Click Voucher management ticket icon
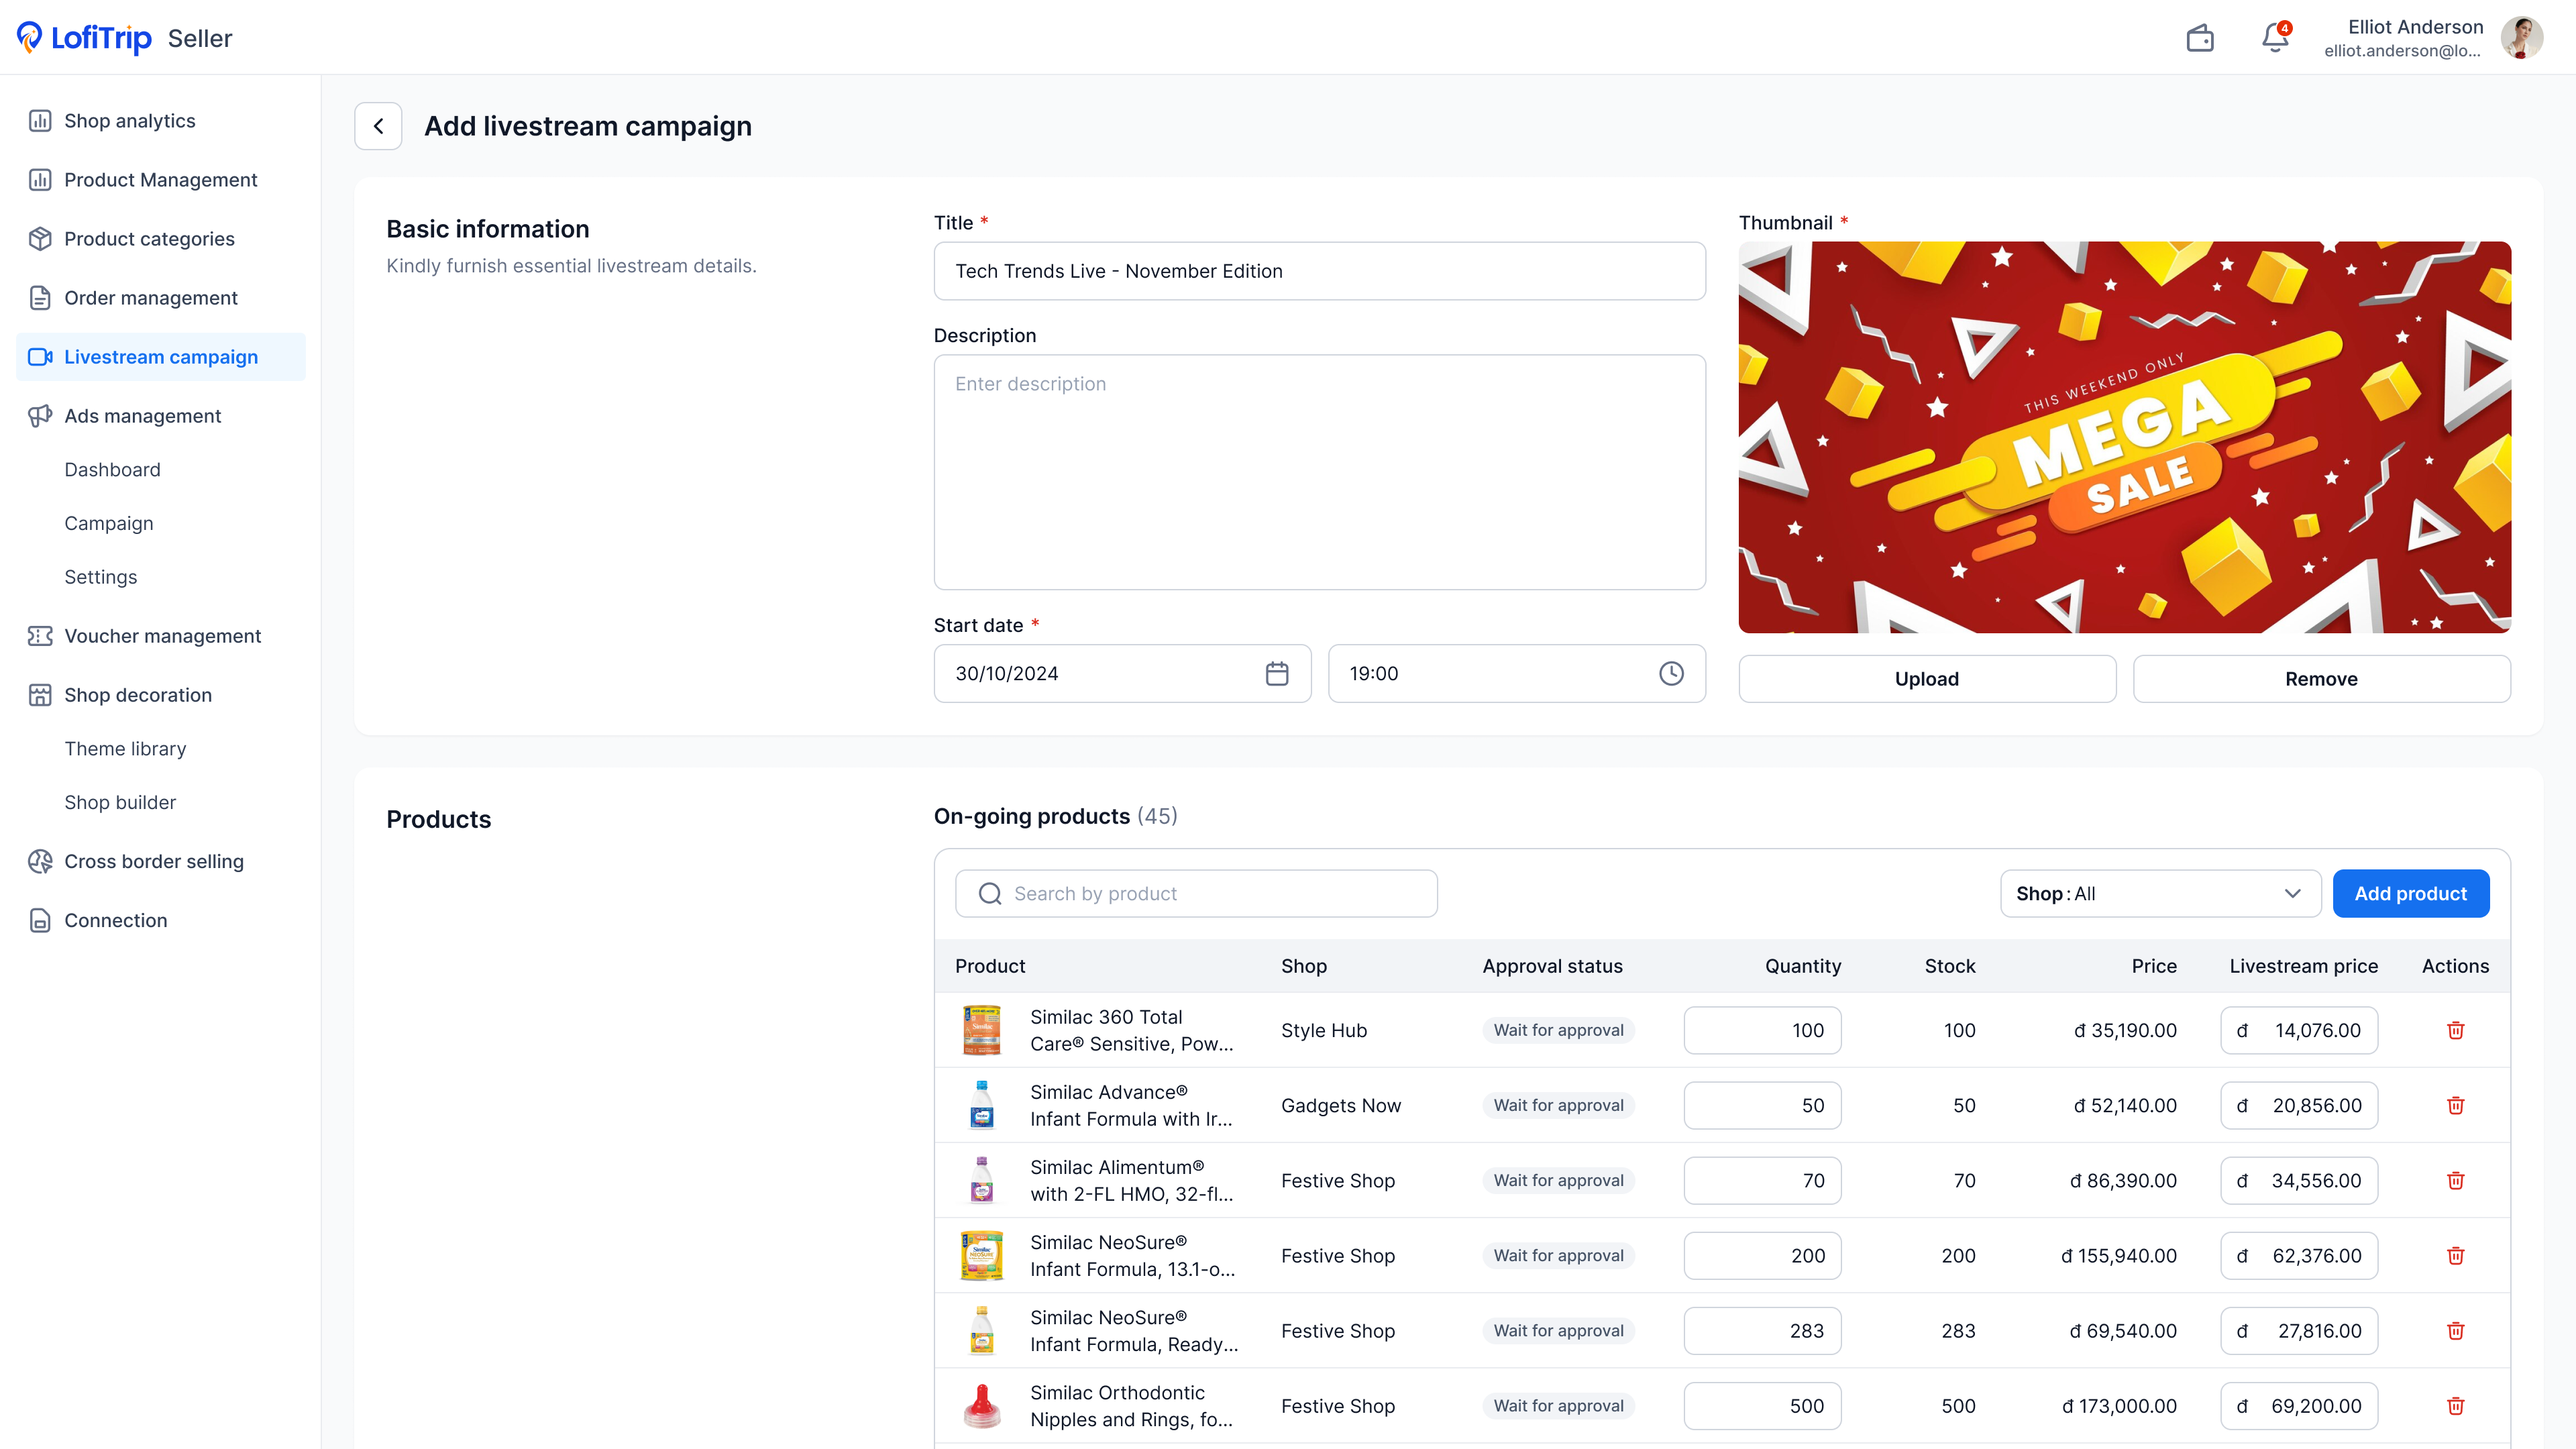Image resolution: width=2576 pixels, height=1449 pixels. click(40, 636)
